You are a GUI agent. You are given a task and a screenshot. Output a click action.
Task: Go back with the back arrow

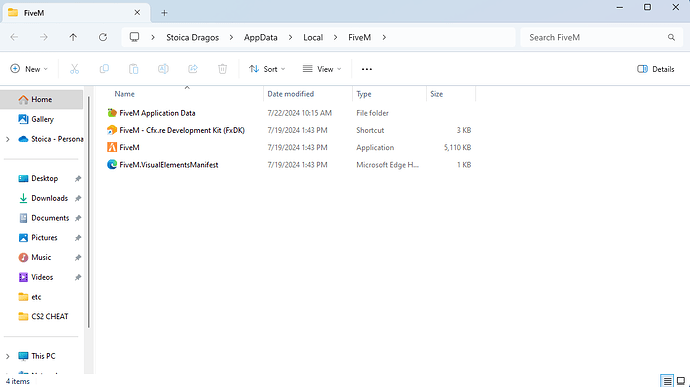(14, 37)
